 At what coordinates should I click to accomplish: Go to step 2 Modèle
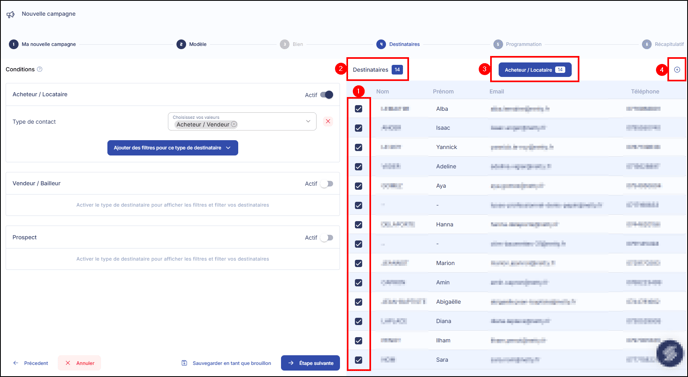[192, 44]
